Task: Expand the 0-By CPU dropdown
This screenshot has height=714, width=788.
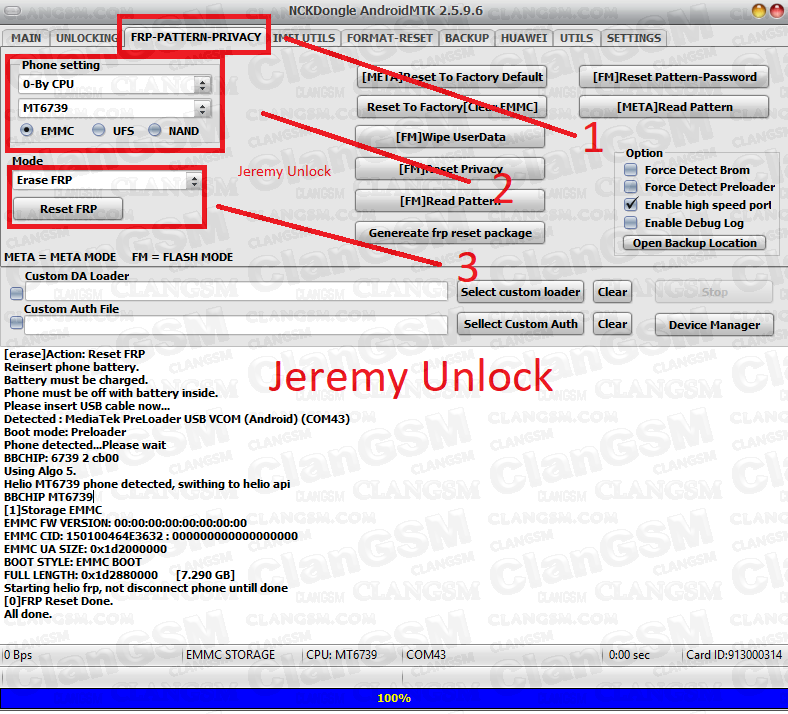Action: [x=115, y=84]
